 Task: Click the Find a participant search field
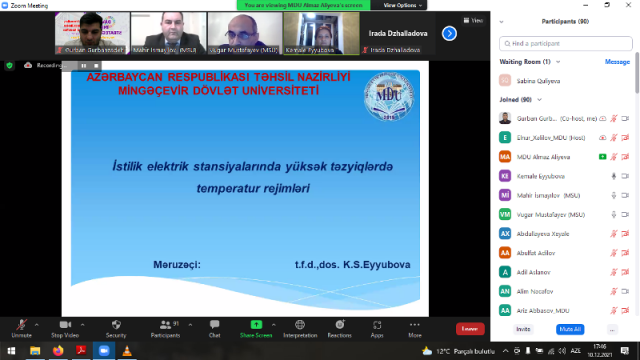[x=566, y=44]
